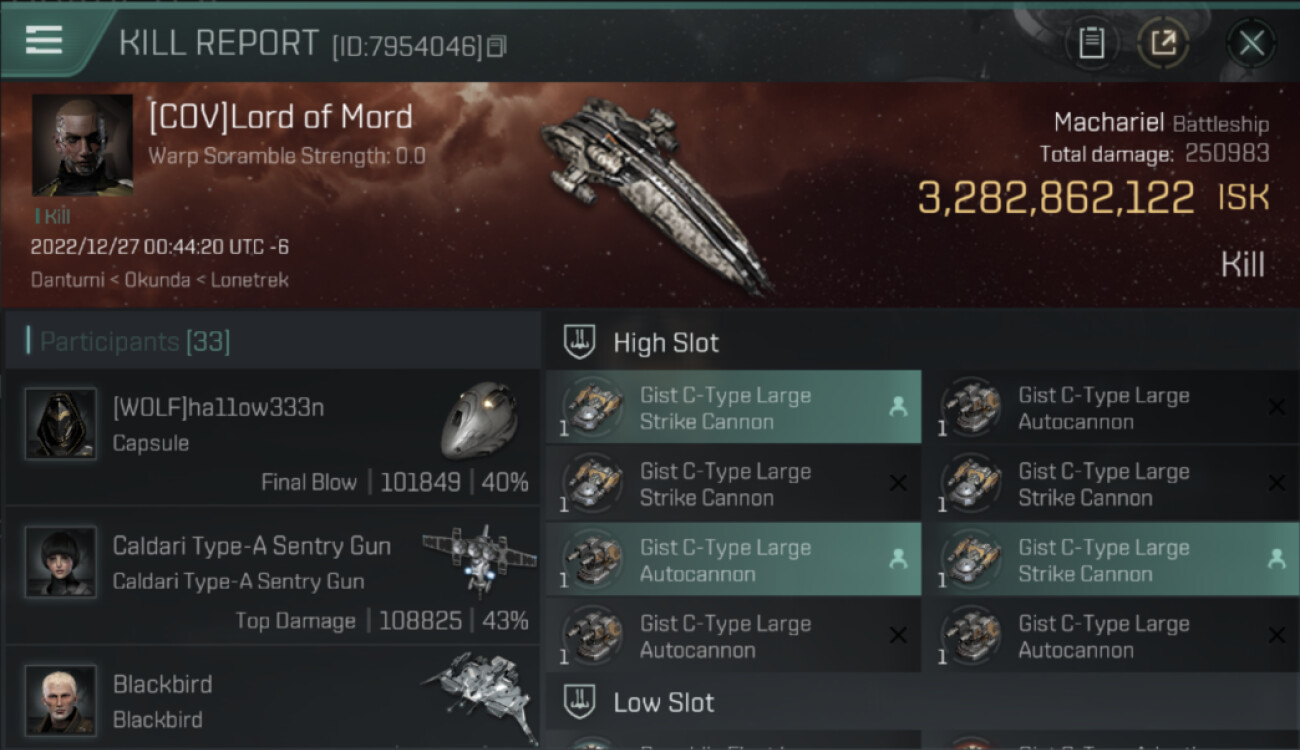Click the Blackbird ship icon

(x=478, y=695)
